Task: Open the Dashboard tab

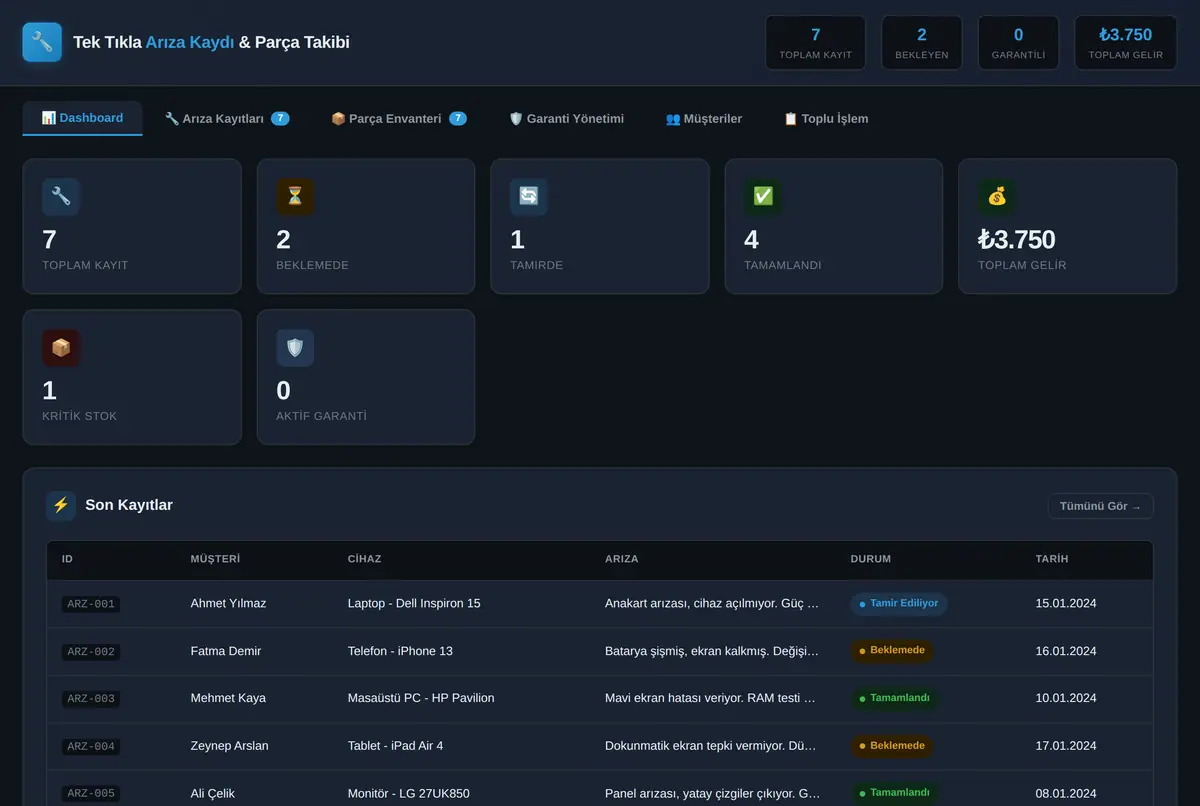Action: pyautogui.click(x=82, y=118)
